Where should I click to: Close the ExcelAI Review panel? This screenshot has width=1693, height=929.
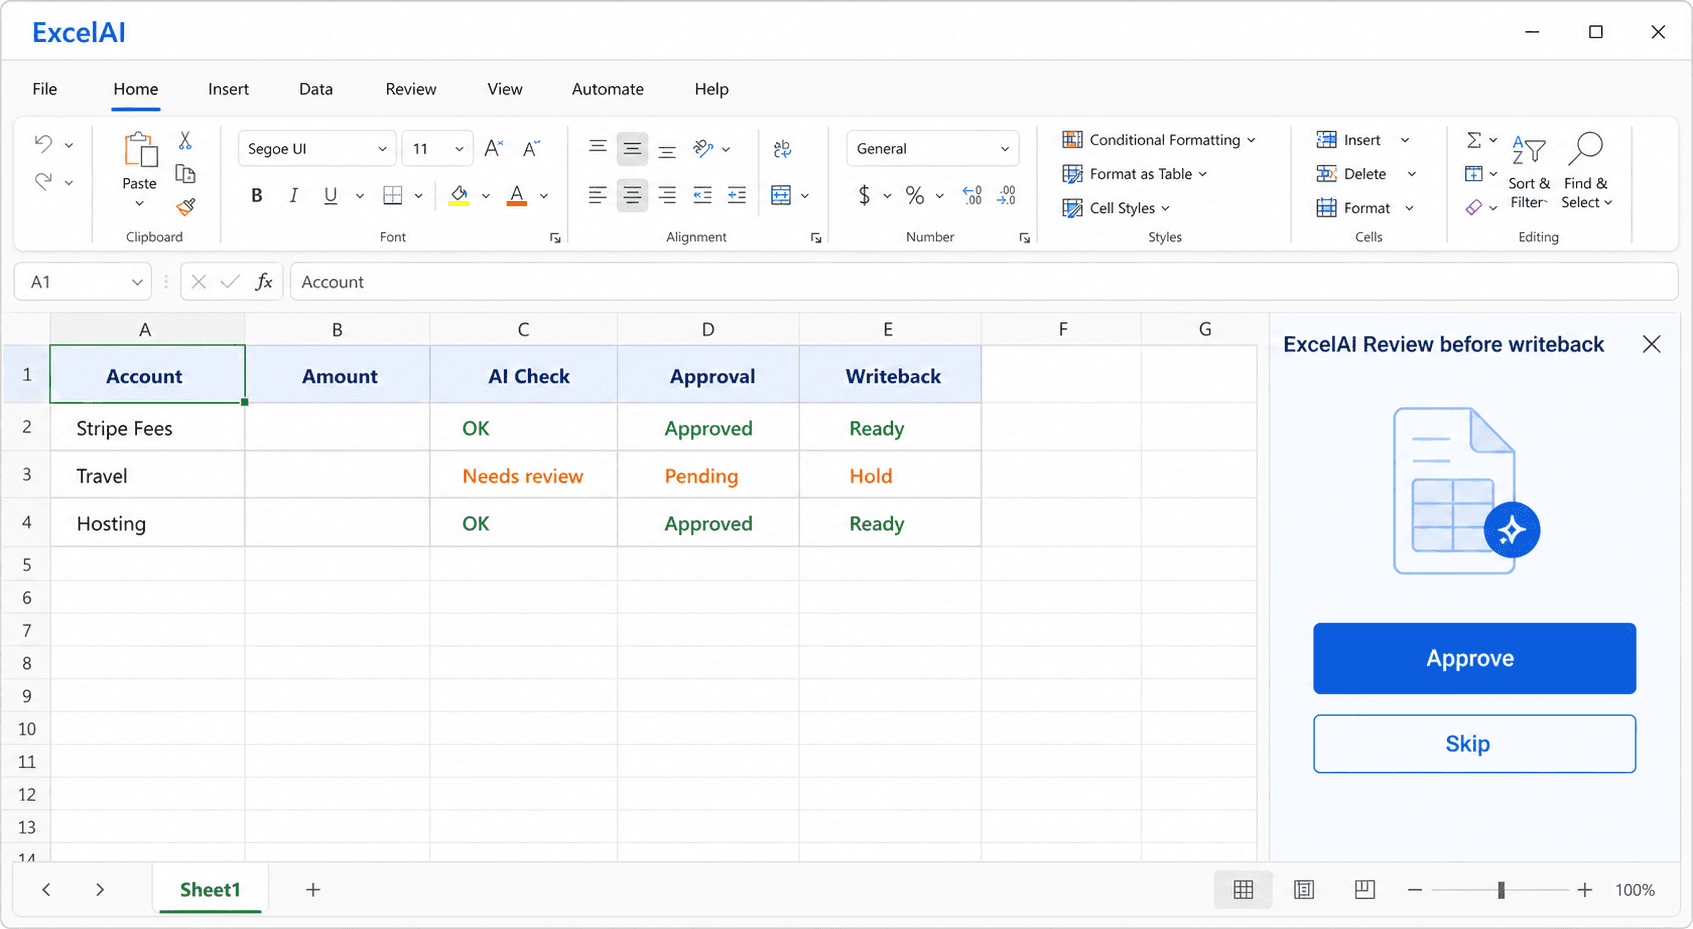click(x=1651, y=344)
